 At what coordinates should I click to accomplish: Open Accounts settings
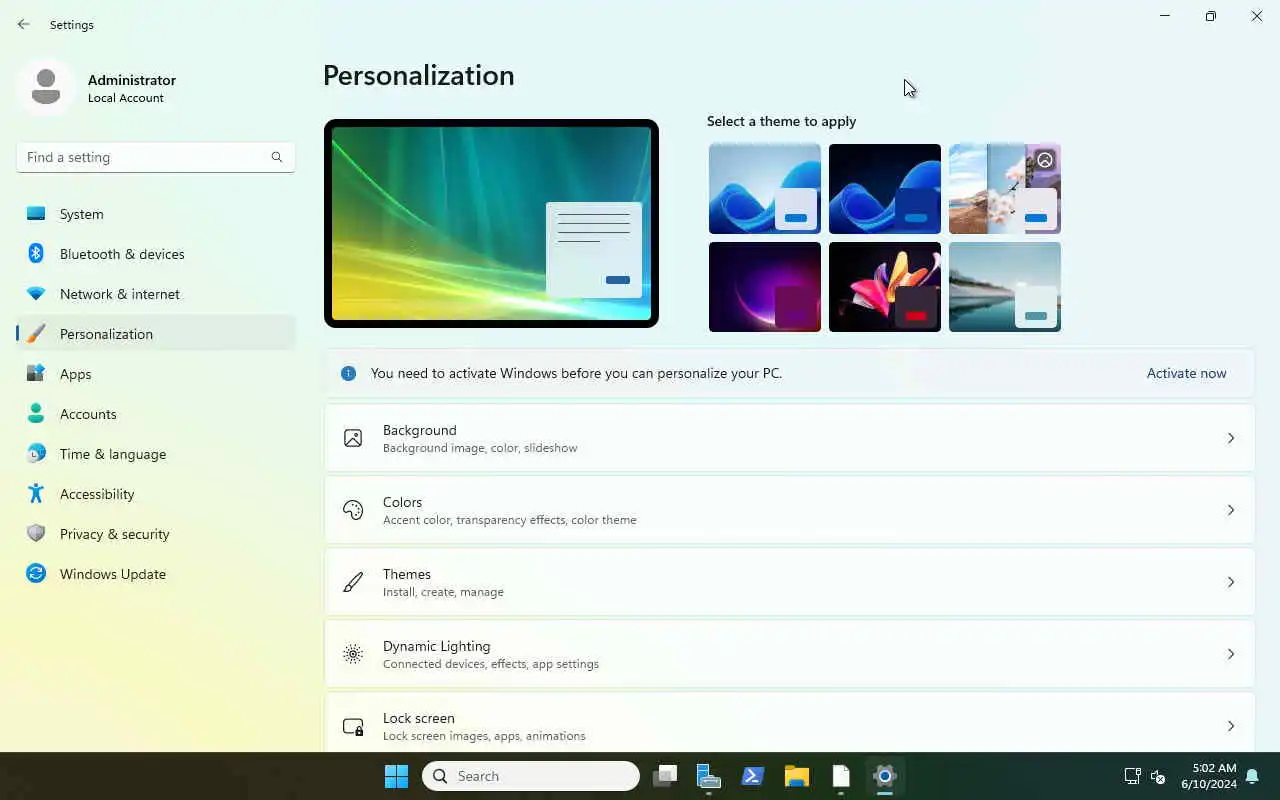point(156,414)
